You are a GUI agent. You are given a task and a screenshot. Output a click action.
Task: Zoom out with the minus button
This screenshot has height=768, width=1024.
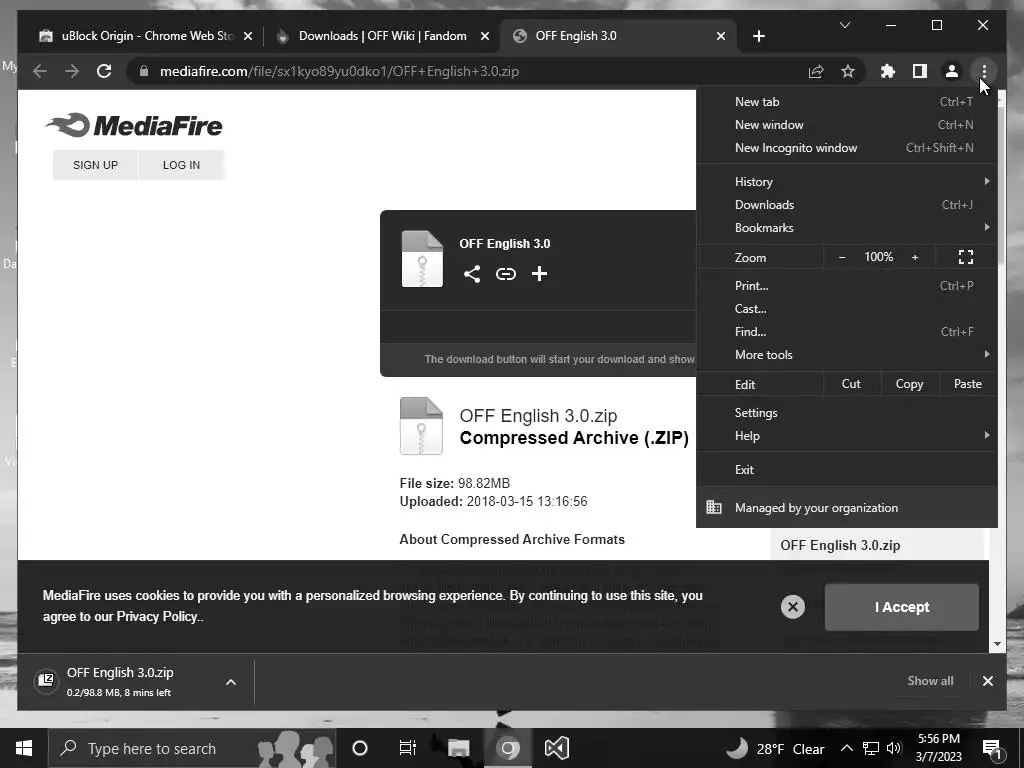click(842, 257)
